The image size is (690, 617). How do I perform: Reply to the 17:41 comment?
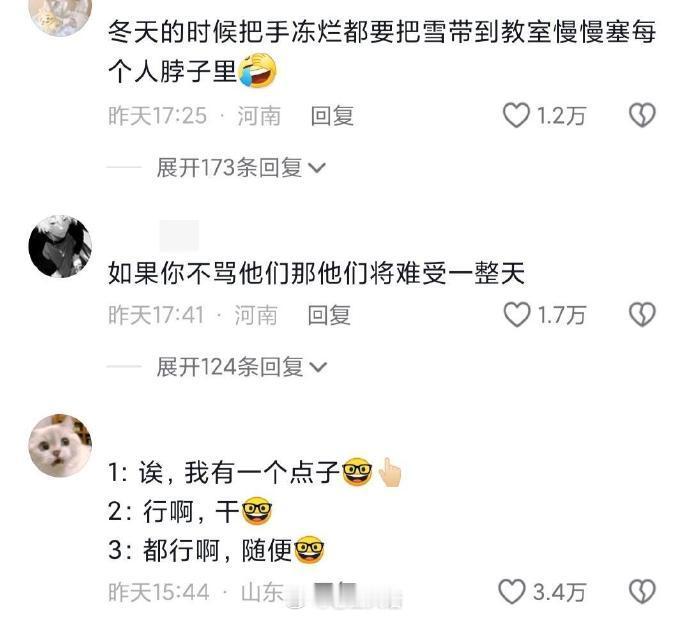[x=329, y=315]
